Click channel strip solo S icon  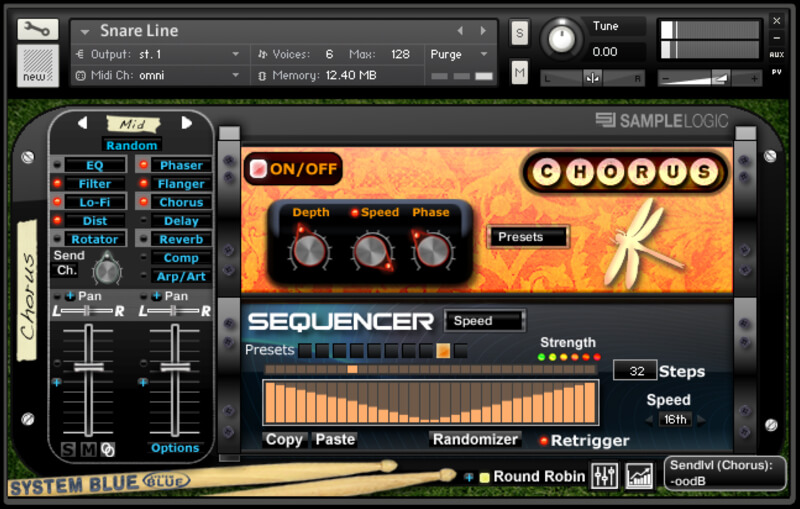pos(68,449)
